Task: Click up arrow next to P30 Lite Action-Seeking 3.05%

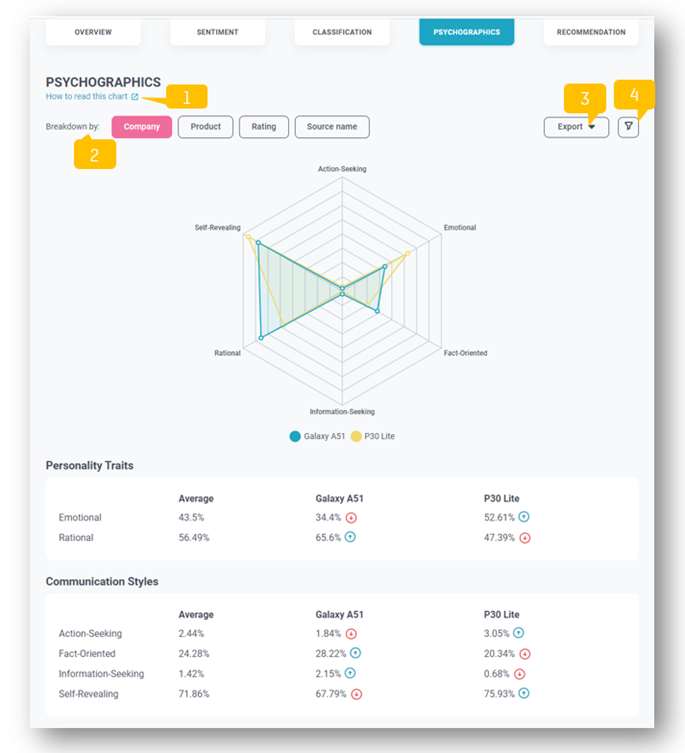Action: tap(518, 632)
